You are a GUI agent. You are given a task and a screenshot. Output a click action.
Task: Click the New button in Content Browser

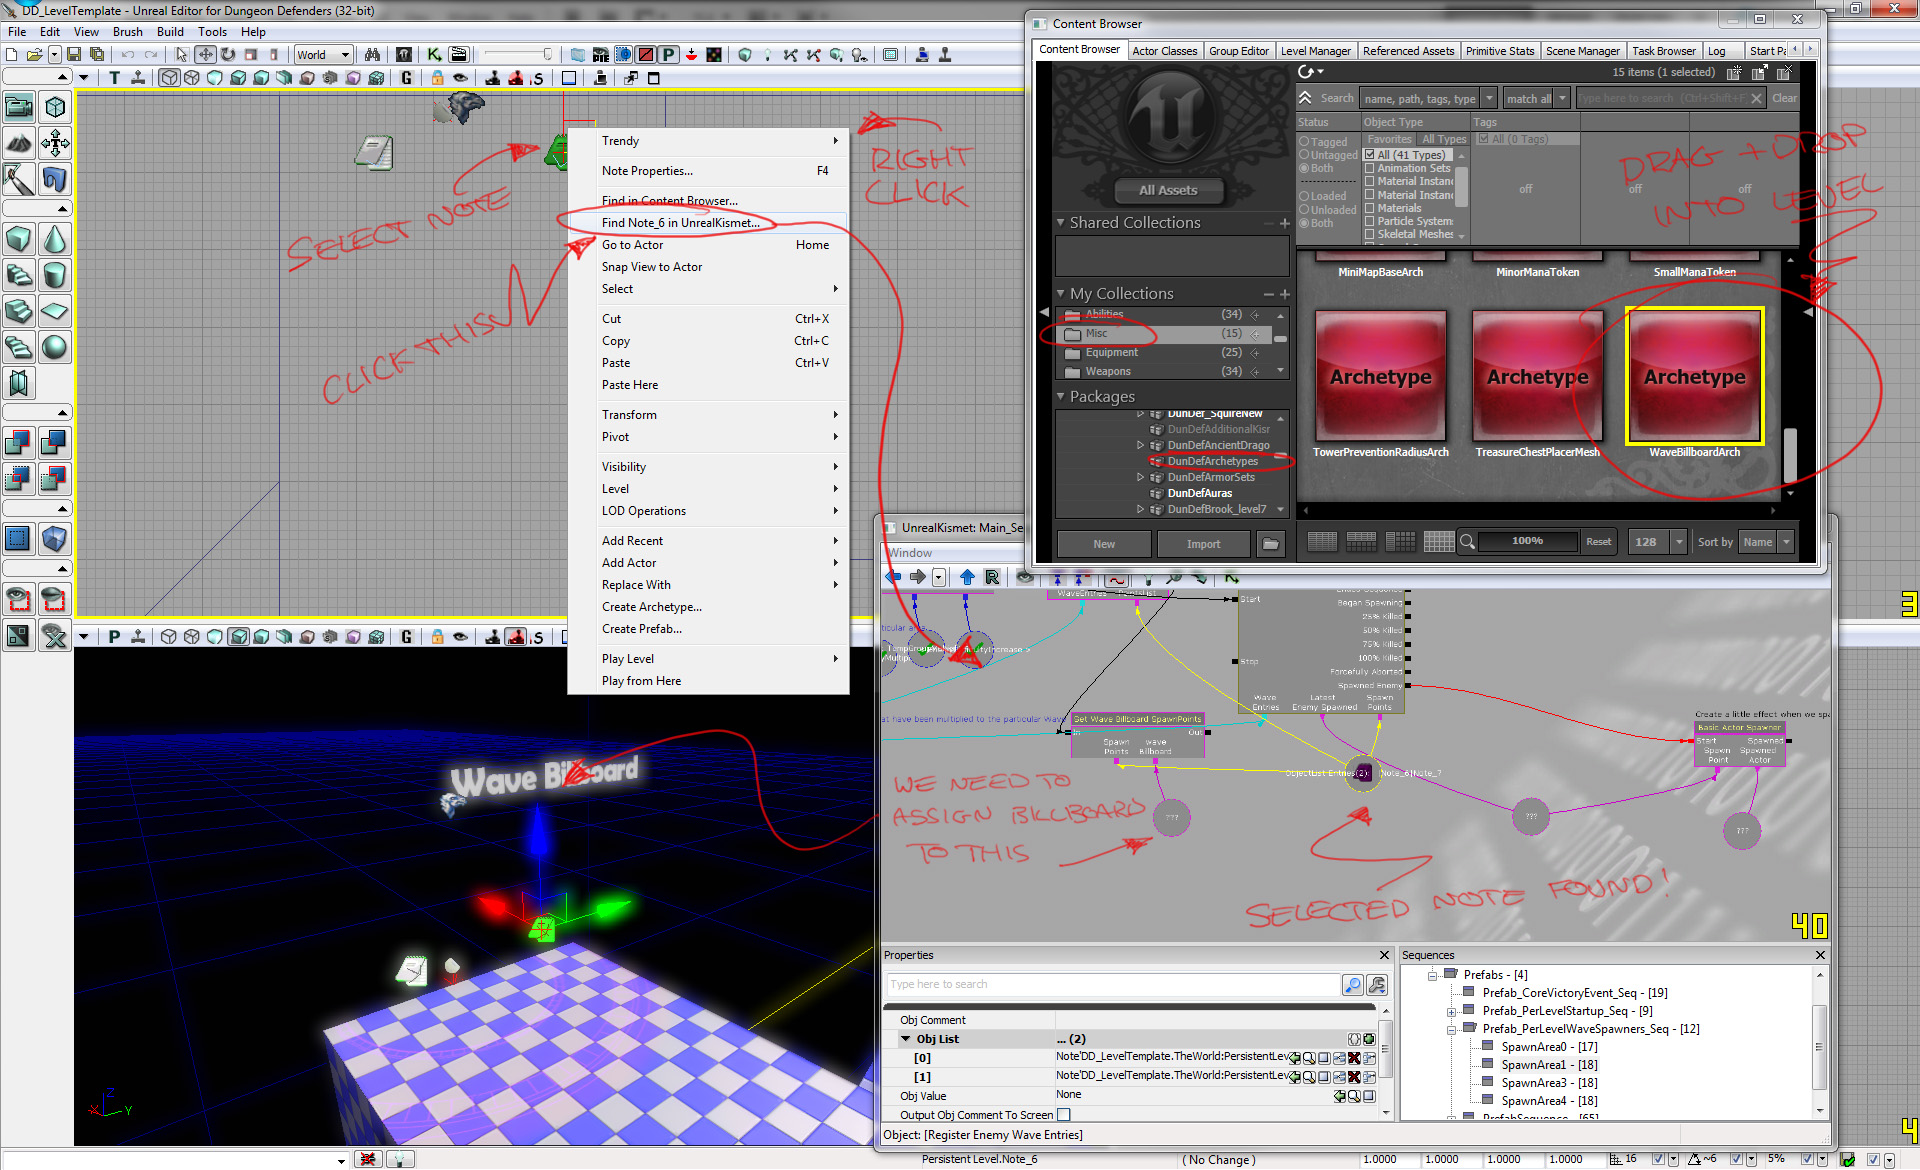coord(1104,544)
